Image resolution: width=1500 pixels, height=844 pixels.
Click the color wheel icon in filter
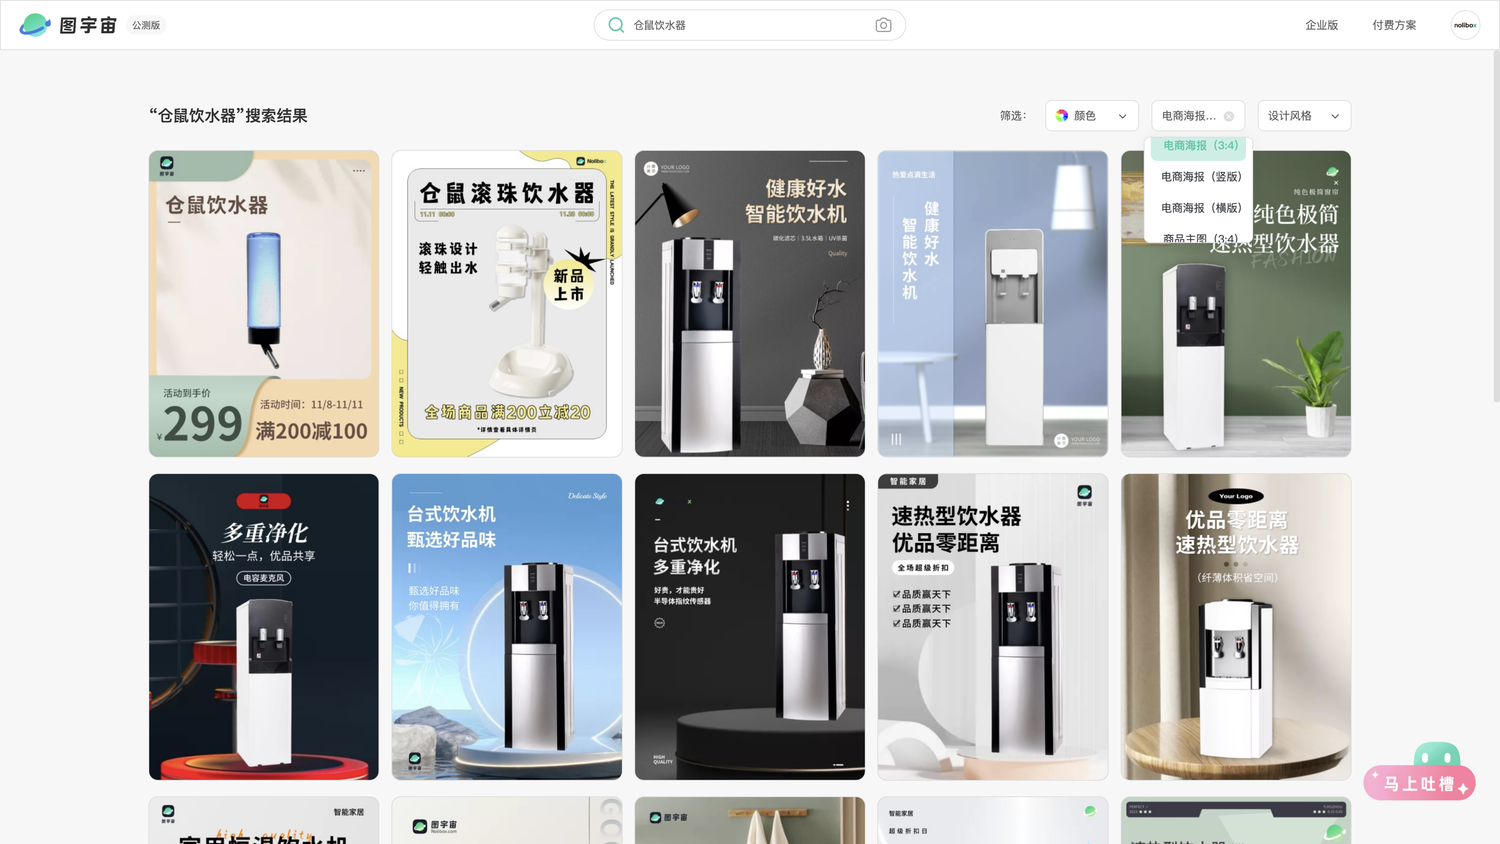coord(1062,116)
